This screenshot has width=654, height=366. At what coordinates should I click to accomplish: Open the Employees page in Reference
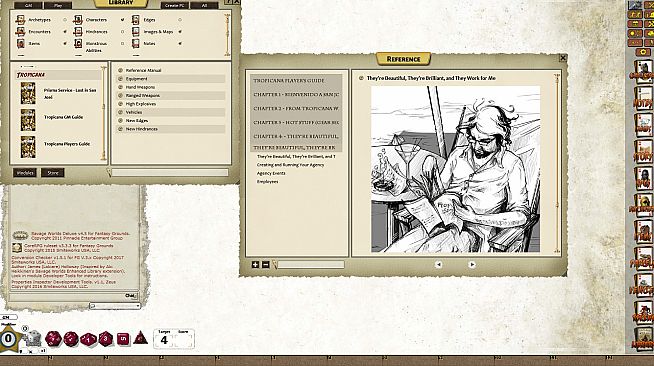pos(267,182)
